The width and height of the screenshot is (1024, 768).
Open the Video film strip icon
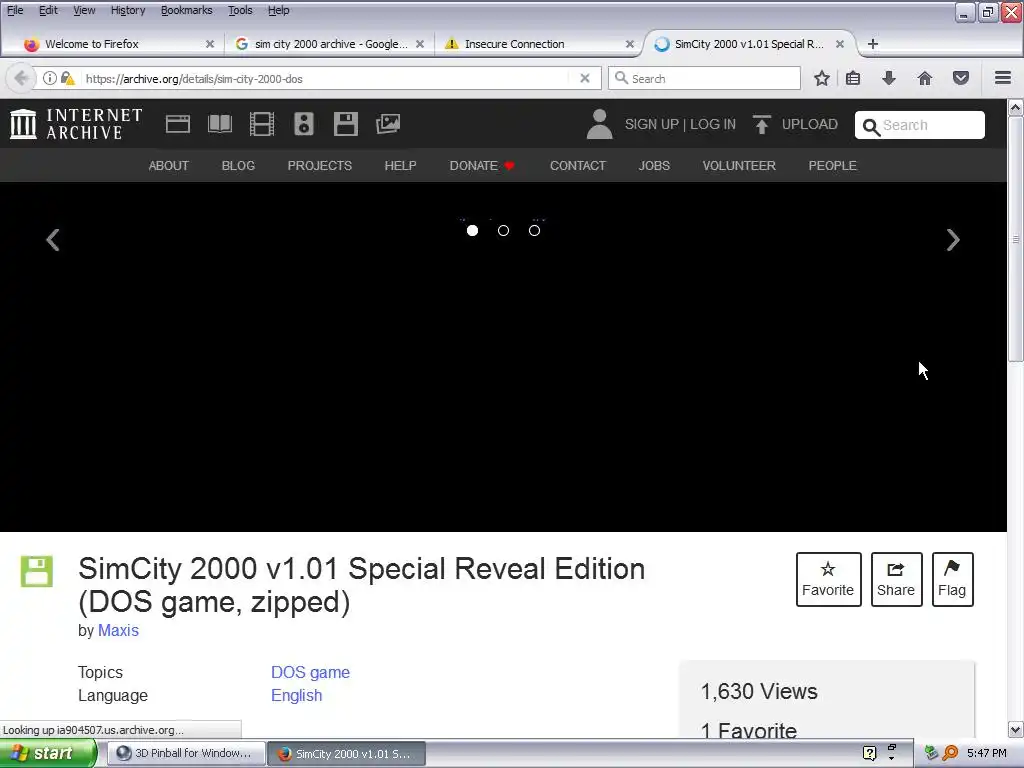[x=262, y=124]
